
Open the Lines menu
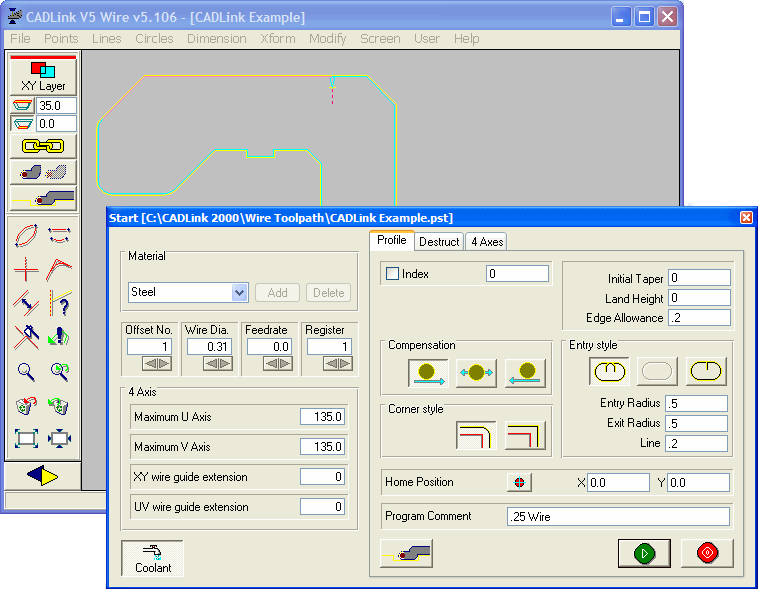coord(106,39)
